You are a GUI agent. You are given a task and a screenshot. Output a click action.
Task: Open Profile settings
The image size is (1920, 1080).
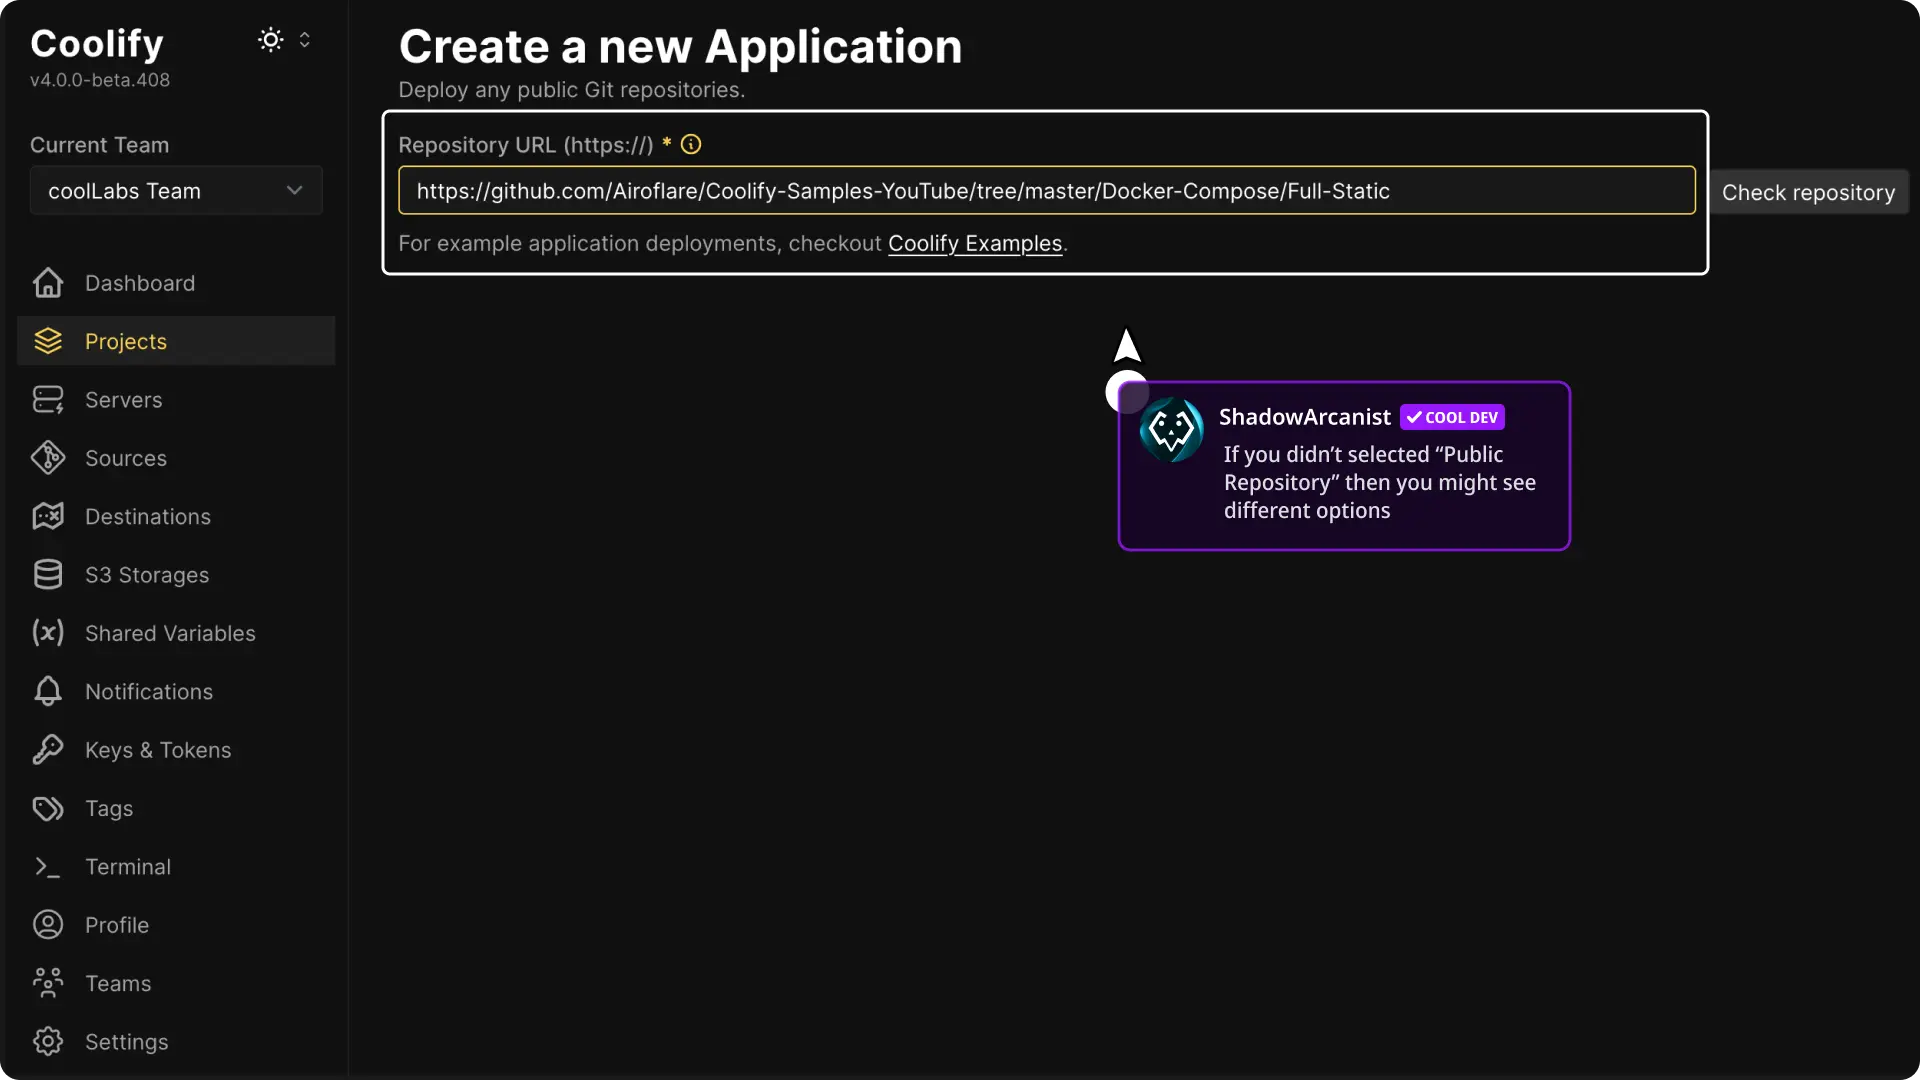[x=116, y=925]
